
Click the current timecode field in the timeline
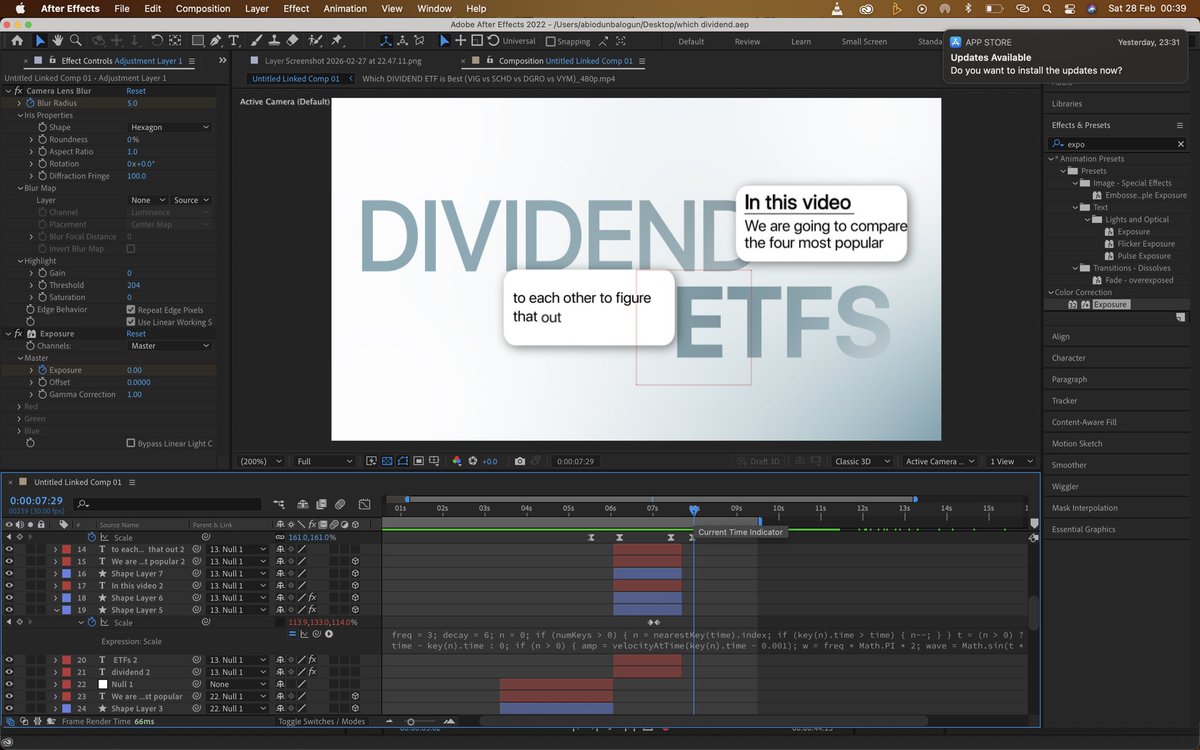click(x=37, y=501)
